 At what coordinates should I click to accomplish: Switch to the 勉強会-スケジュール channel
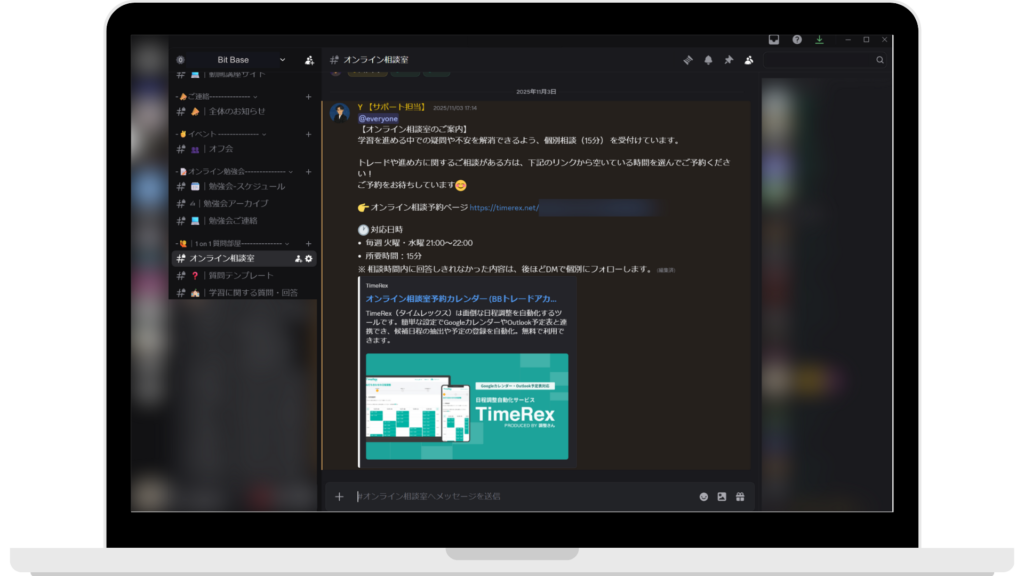(x=246, y=186)
